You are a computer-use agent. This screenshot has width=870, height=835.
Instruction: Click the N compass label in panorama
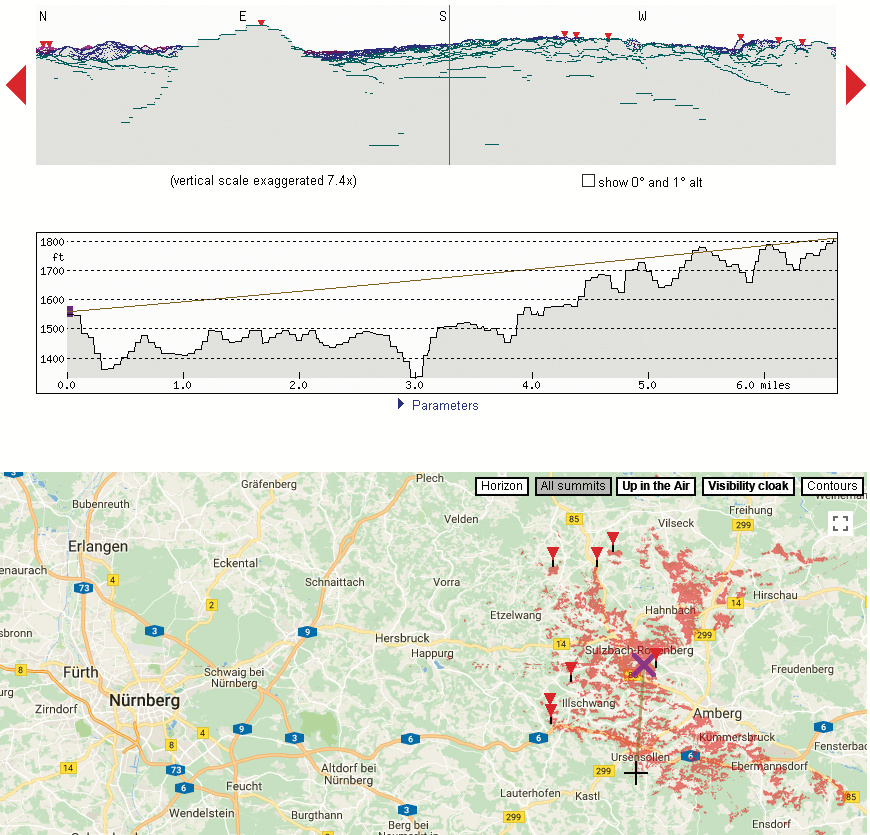coord(43,17)
